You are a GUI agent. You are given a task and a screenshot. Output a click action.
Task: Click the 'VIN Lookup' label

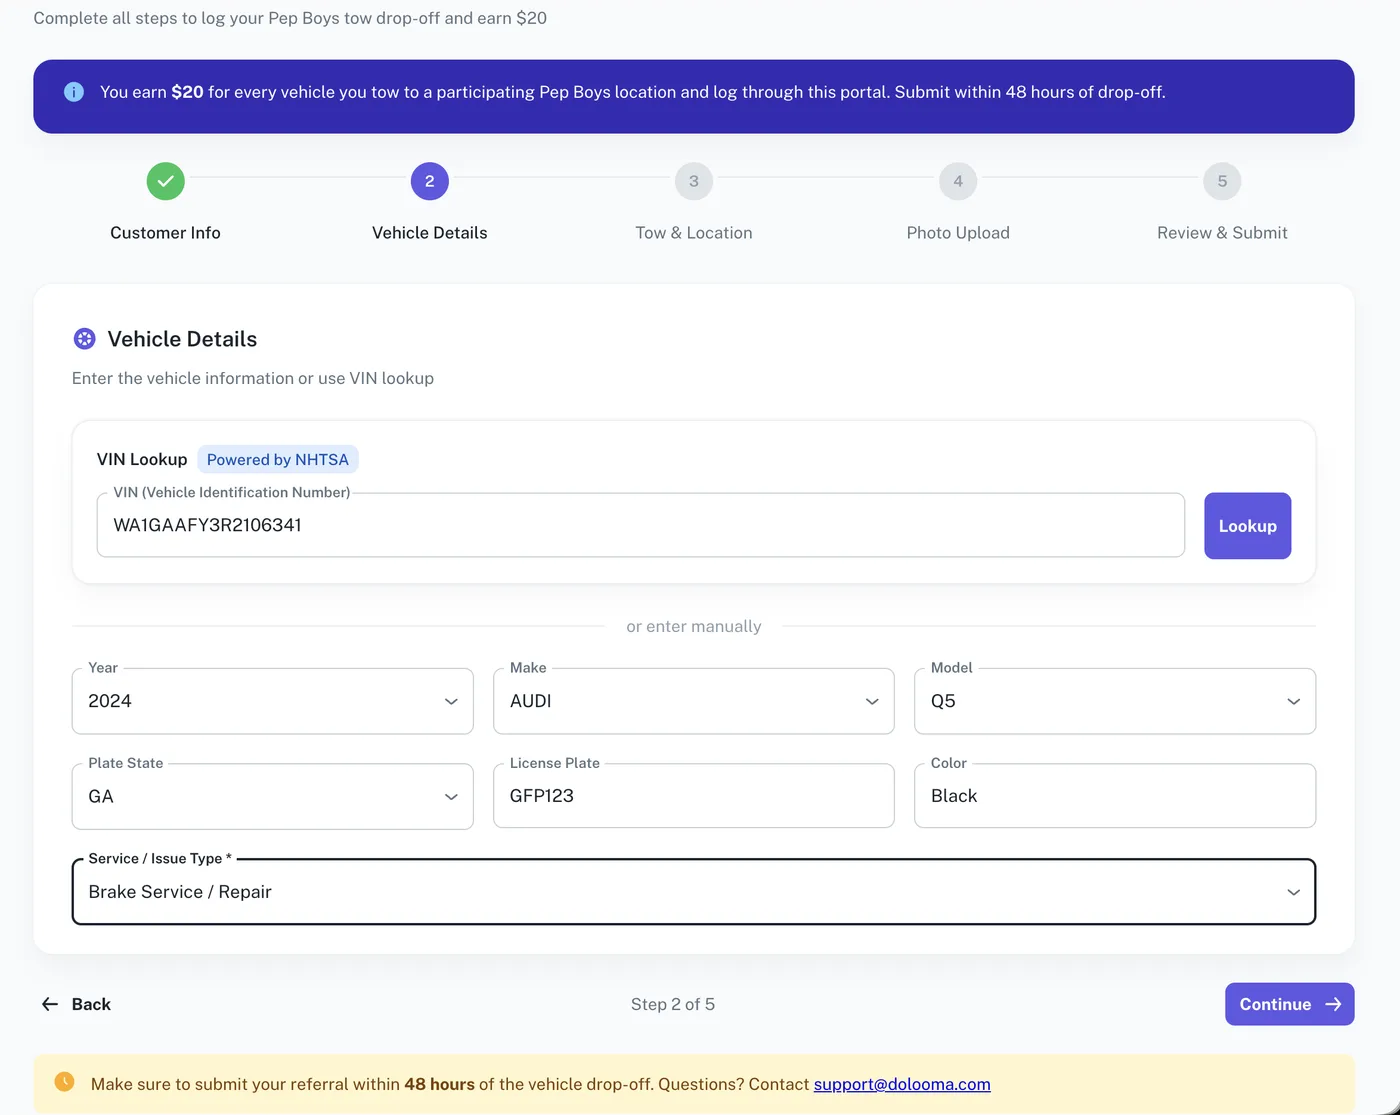click(142, 459)
